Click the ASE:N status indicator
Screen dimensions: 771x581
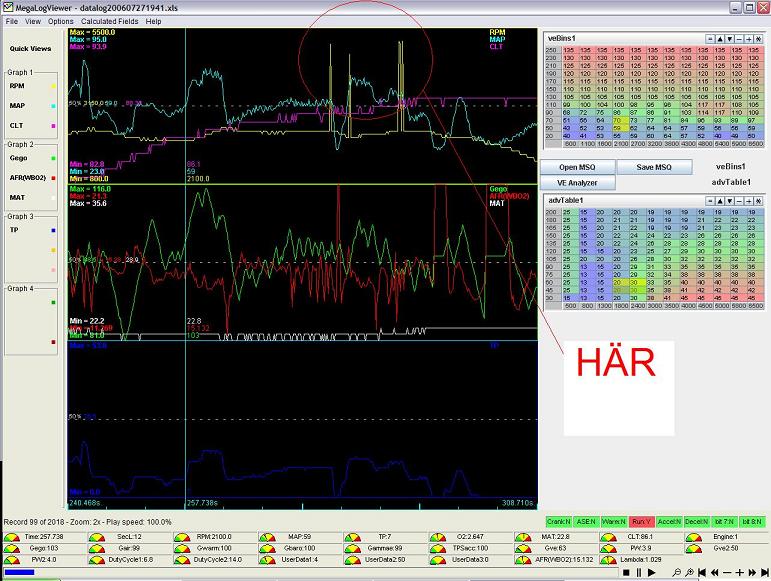[x=586, y=522]
